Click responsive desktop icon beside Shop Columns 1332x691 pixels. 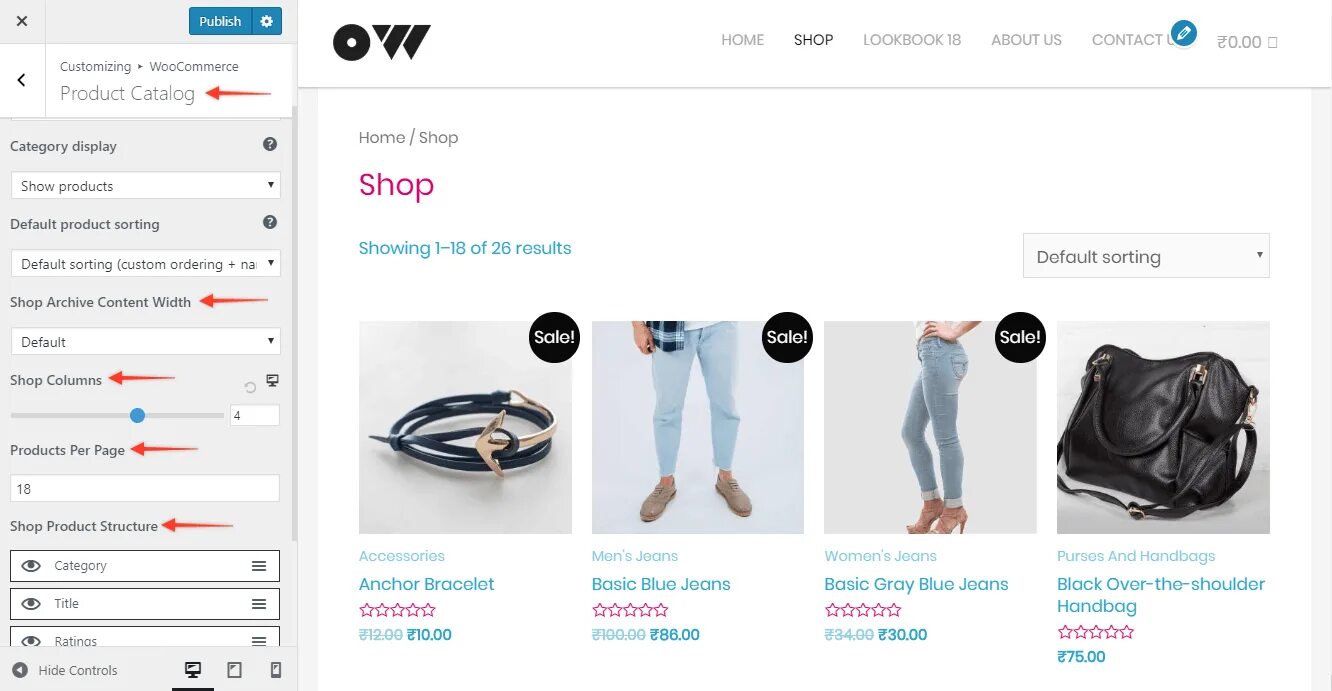272,381
